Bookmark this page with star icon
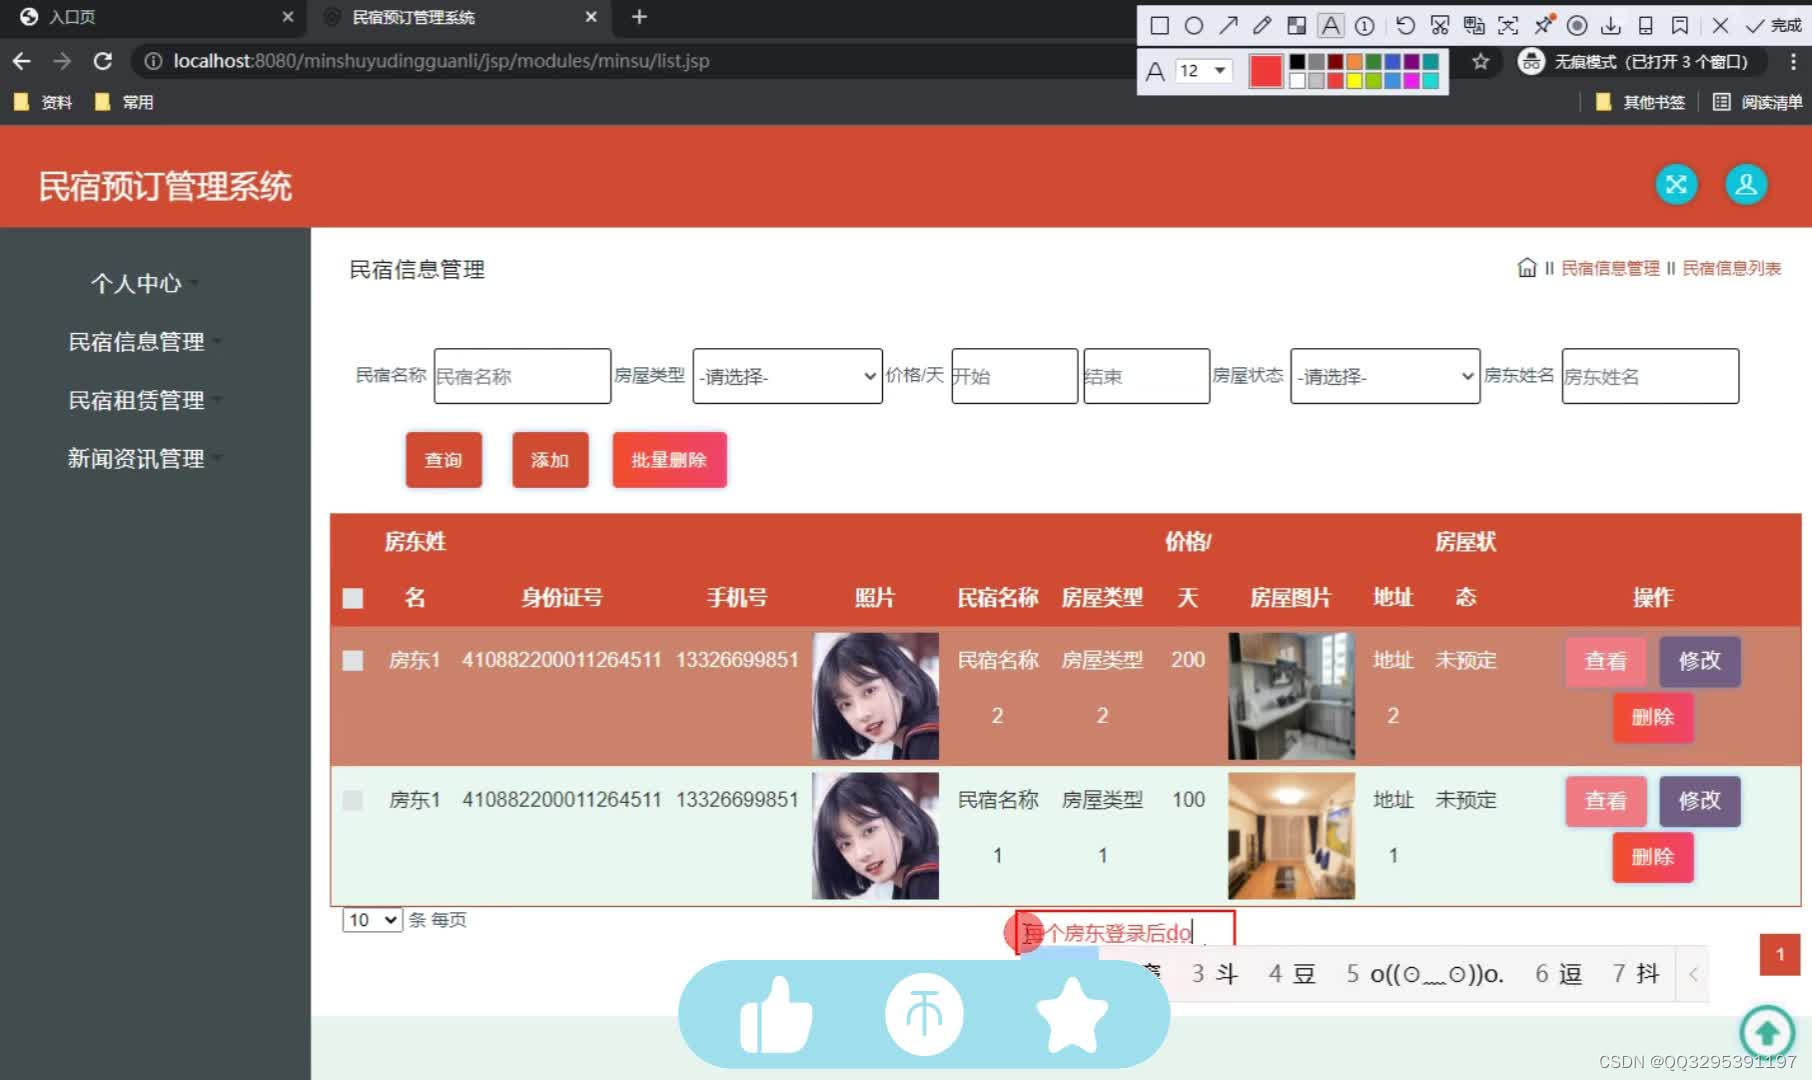This screenshot has width=1812, height=1080. click(x=1481, y=62)
